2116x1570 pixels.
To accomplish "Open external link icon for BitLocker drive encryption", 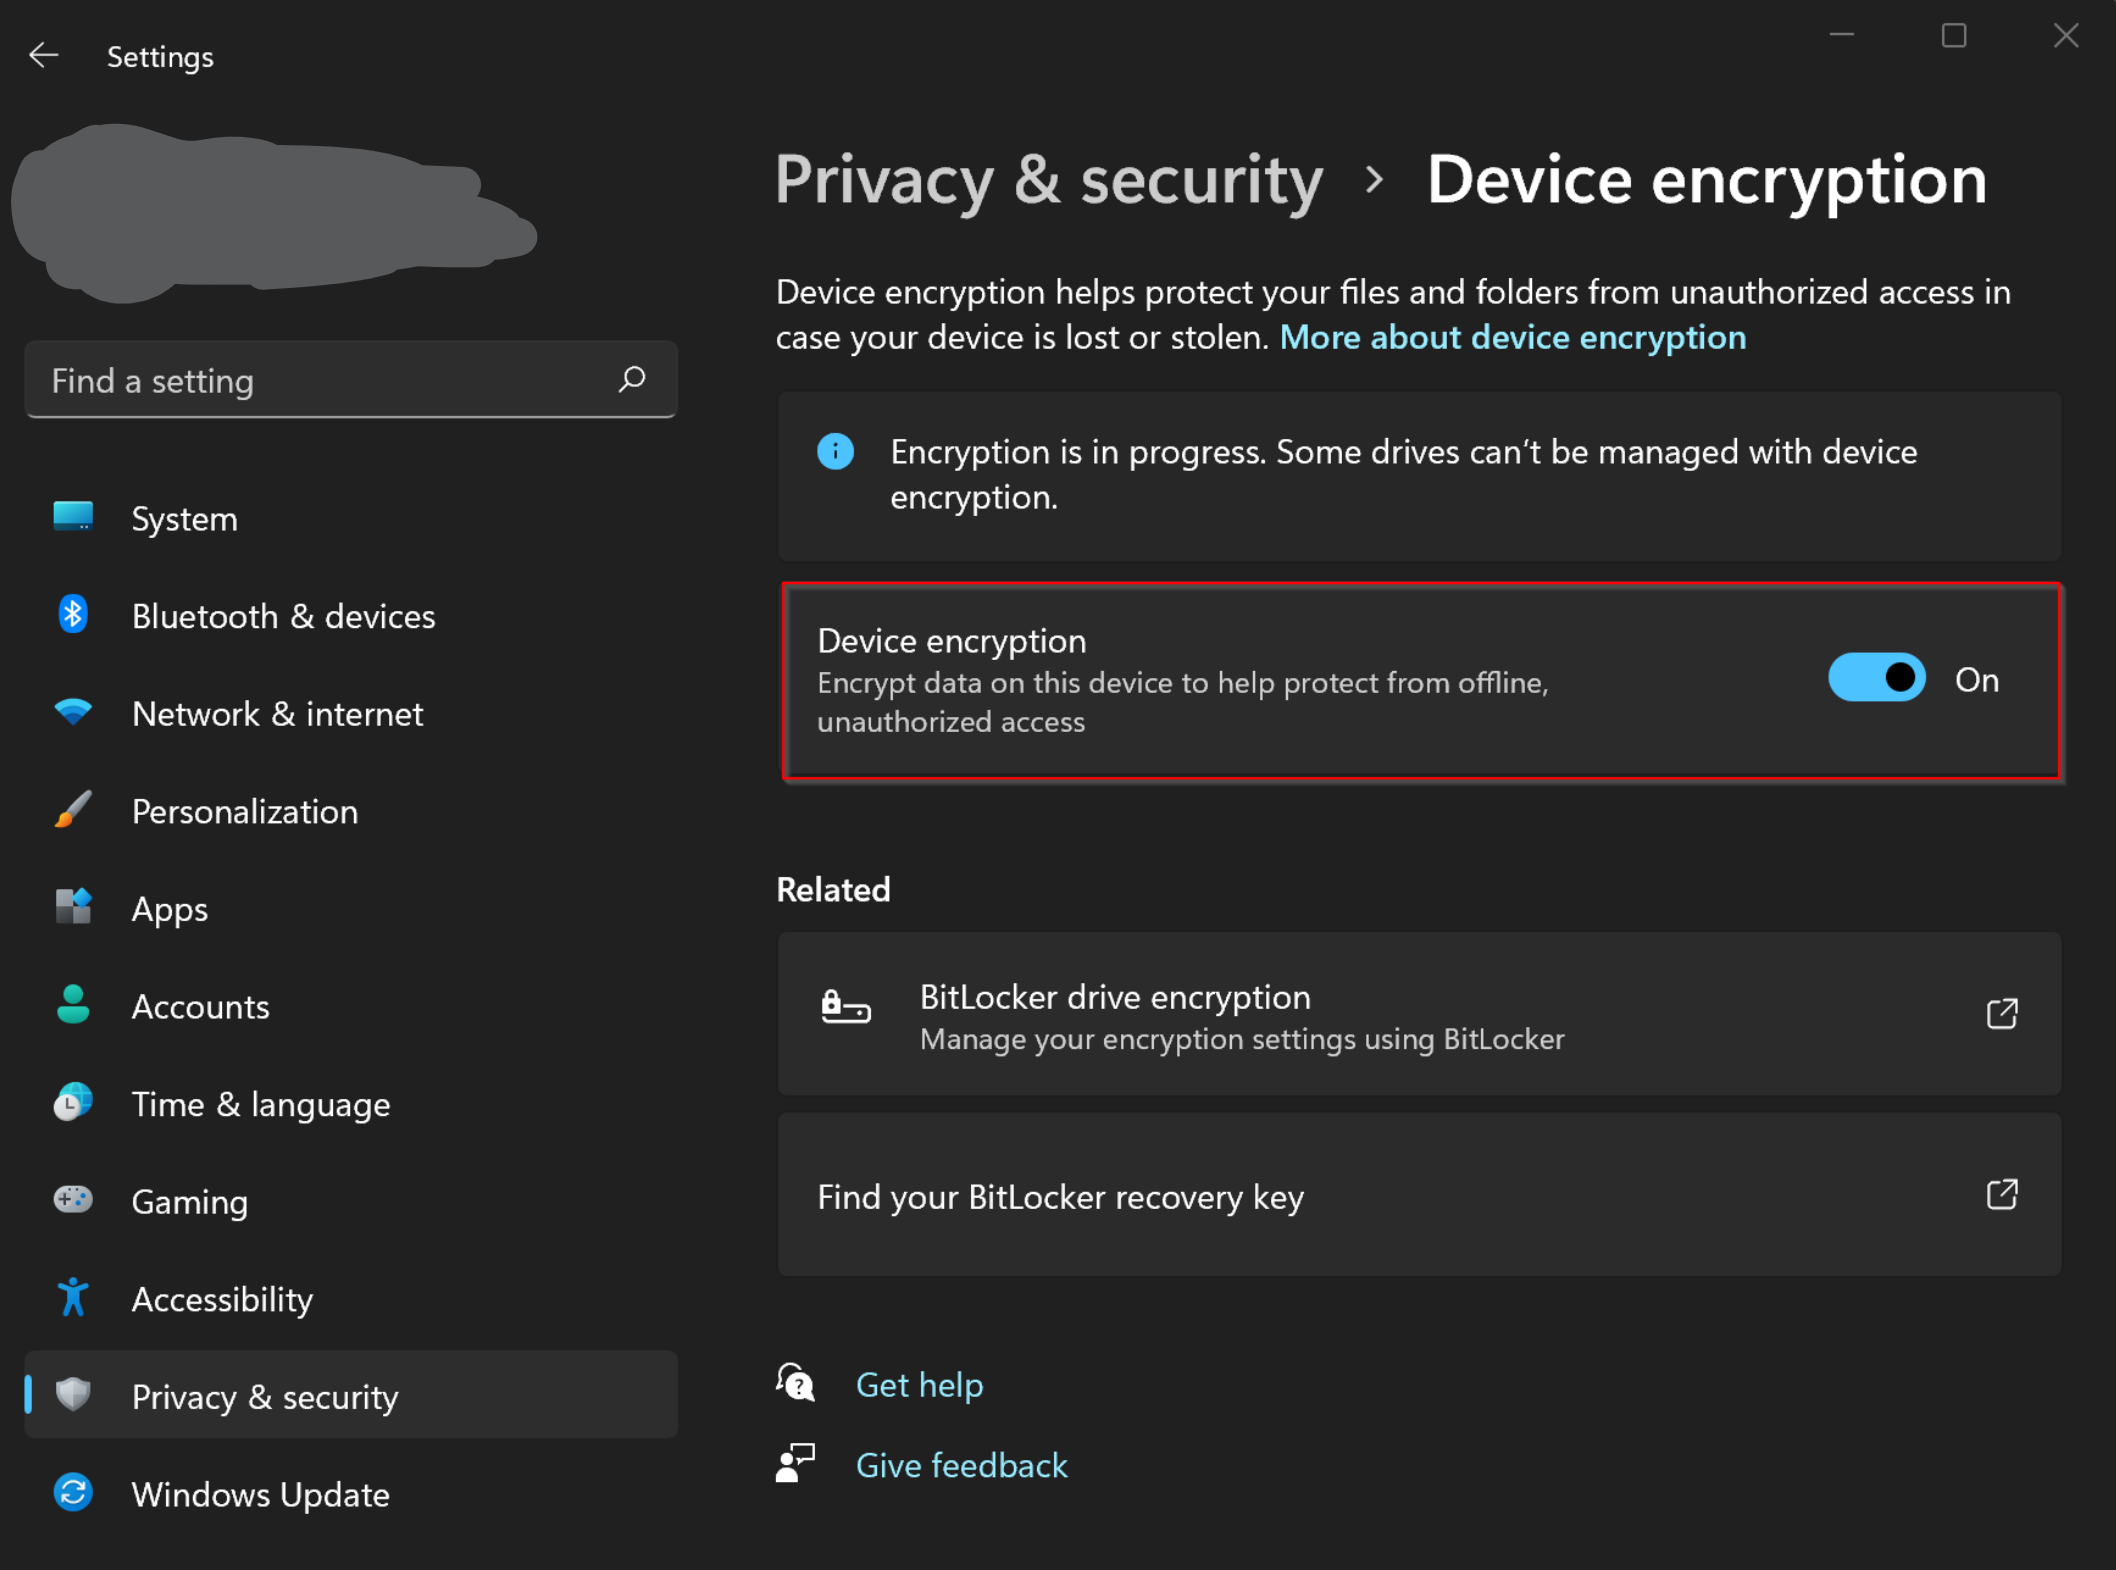I will (2002, 1013).
